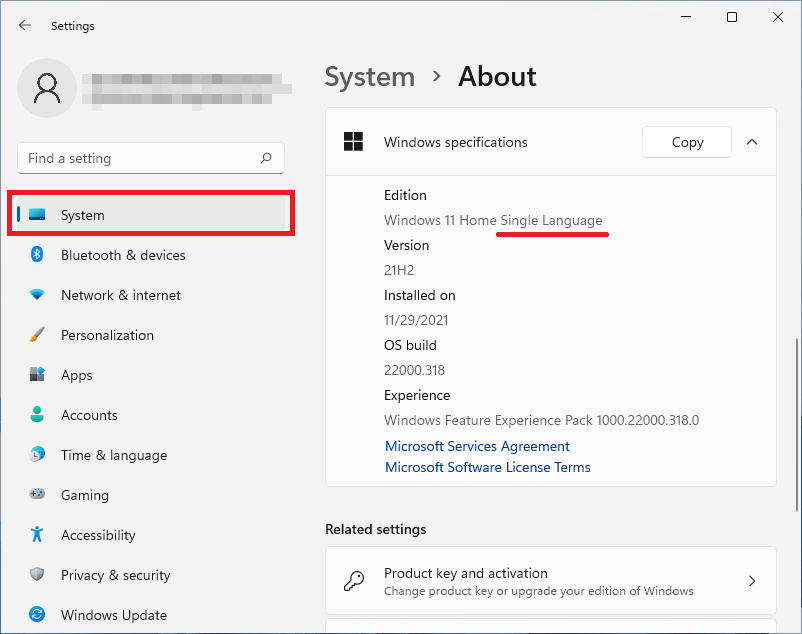The width and height of the screenshot is (802, 634).
Task: Click the Windows logo in specifications header
Action: [353, 142]
